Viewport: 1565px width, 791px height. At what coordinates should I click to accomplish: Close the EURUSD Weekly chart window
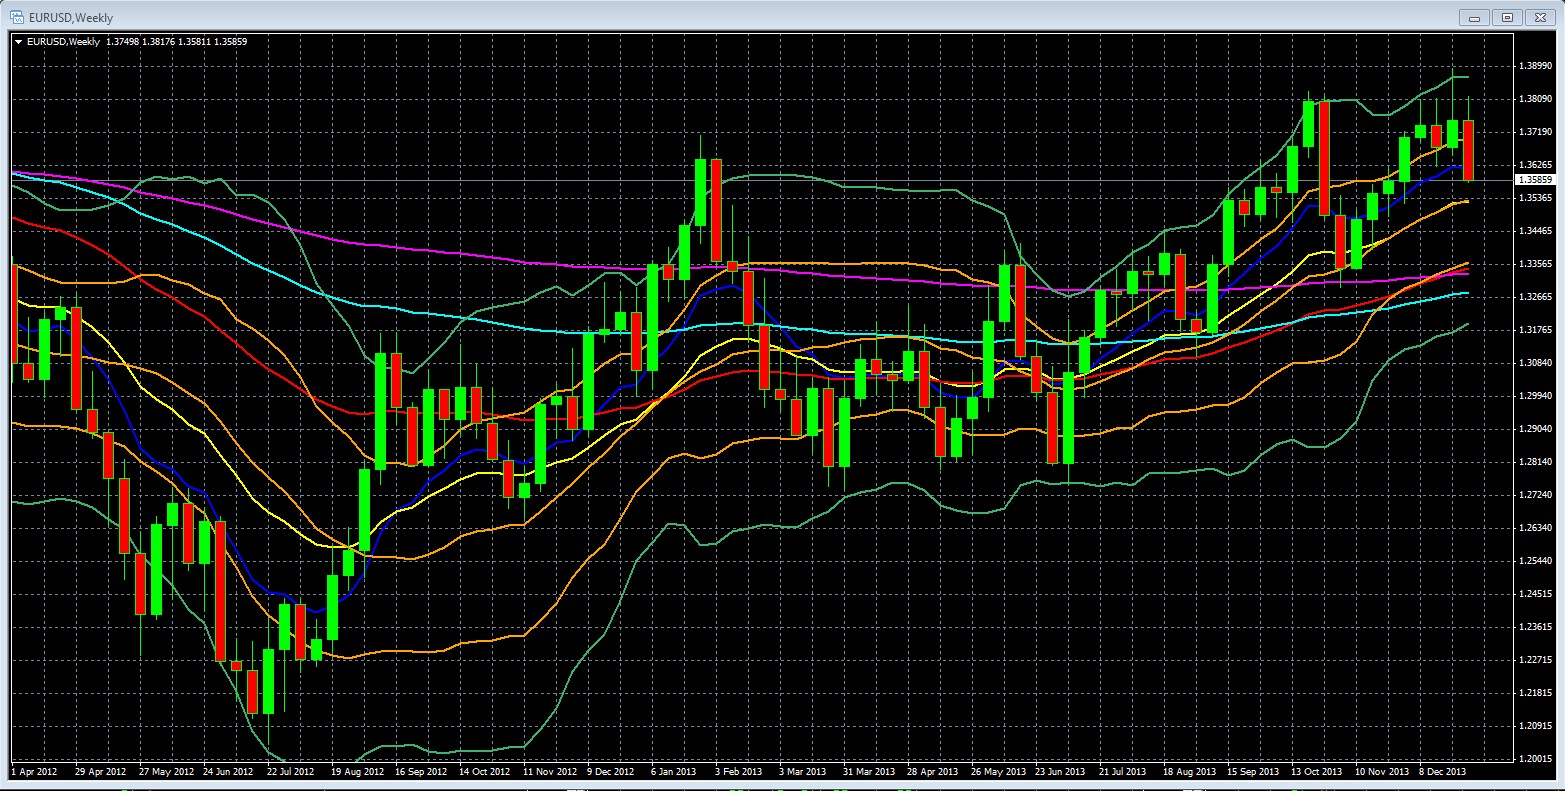coord(1538,17)
